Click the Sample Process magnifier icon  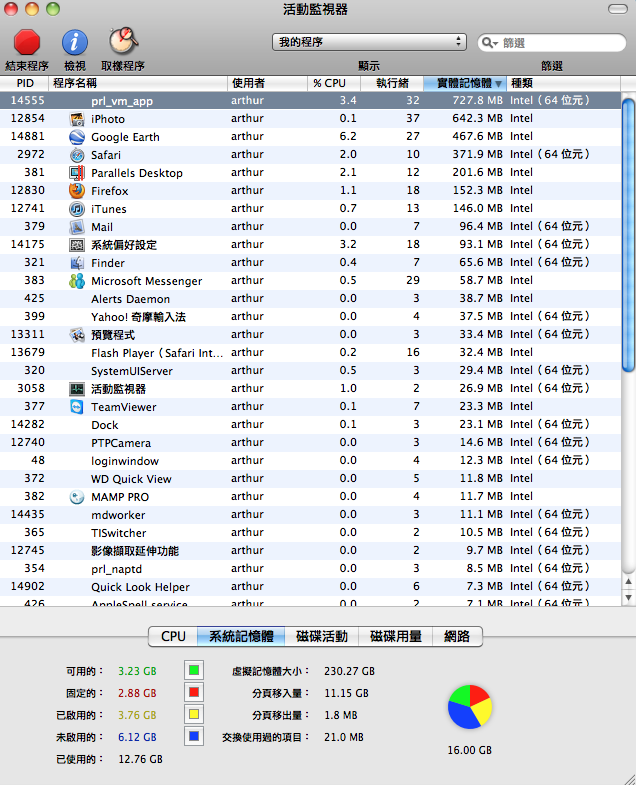[123, 41]
